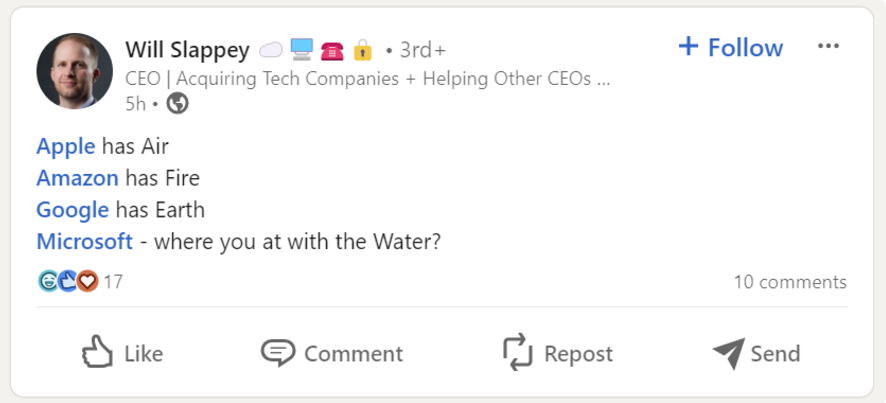This screenshot has width=886, height=403.
Task: Click the Comment speech bubble icon
Action: pos(278,352)
